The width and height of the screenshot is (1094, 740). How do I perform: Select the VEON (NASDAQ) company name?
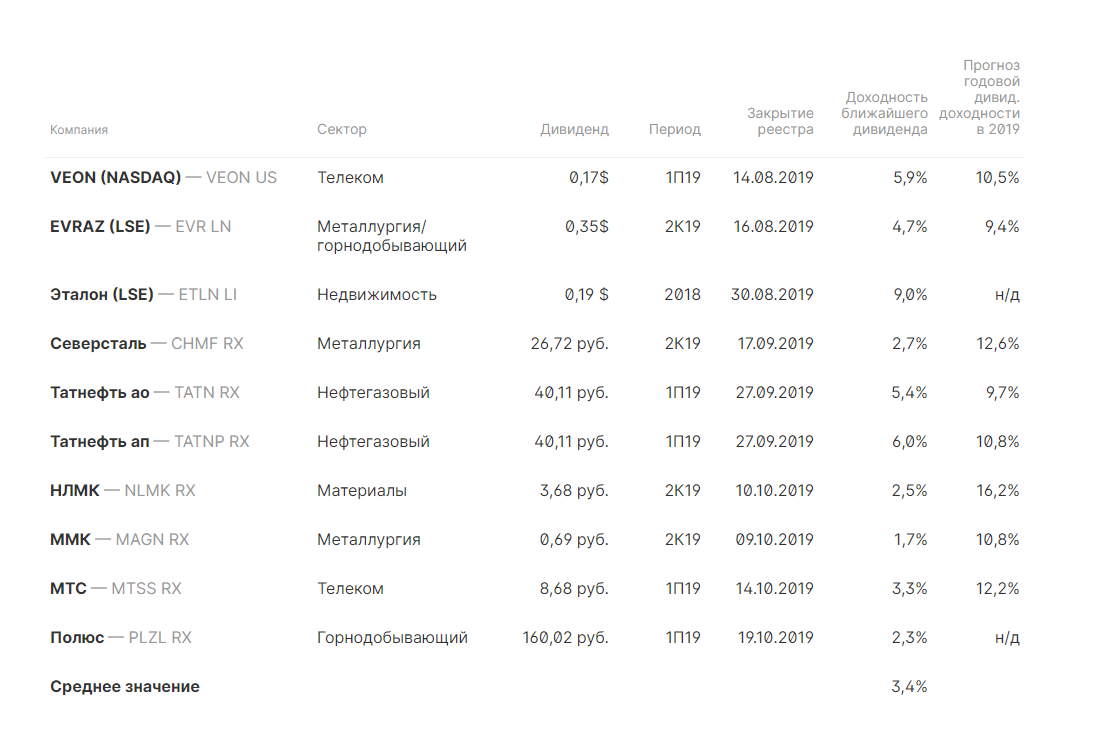click(x=115, y=177)
